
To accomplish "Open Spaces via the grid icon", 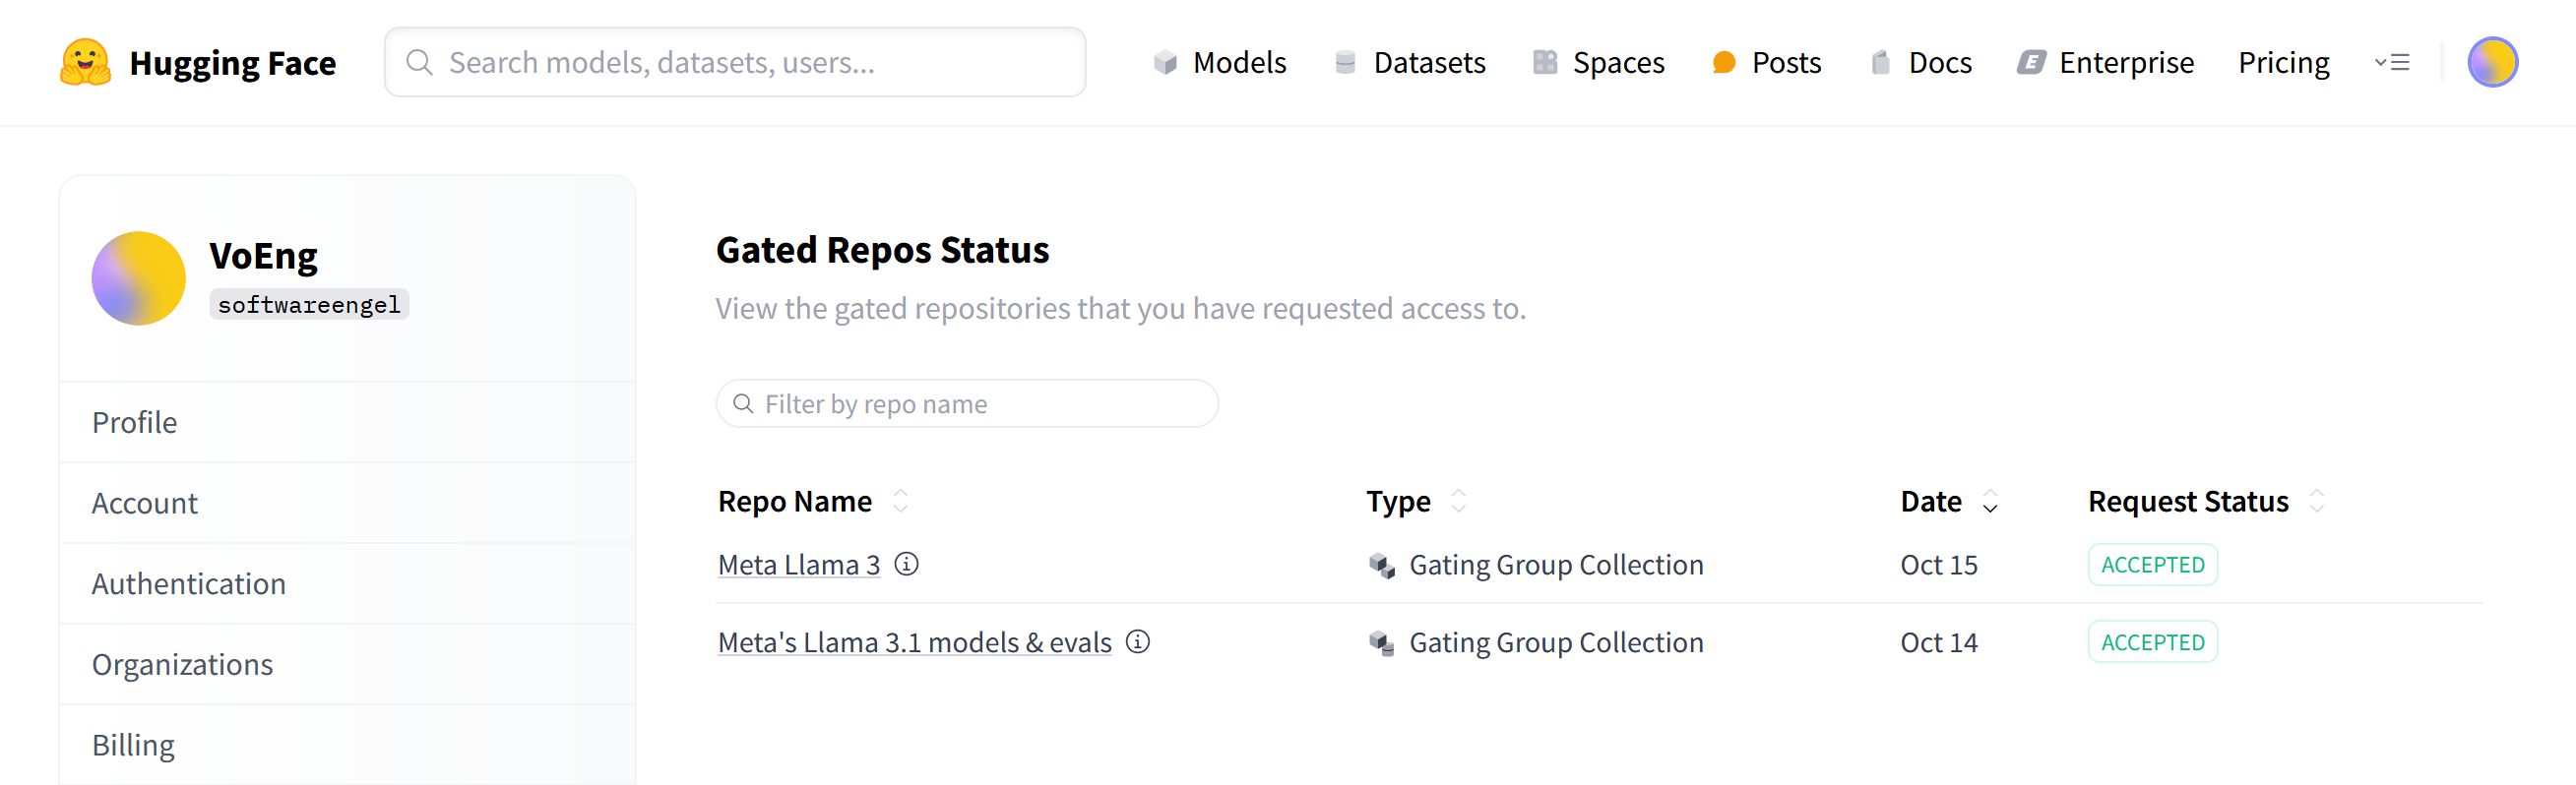I will (x=1545, y=63).
